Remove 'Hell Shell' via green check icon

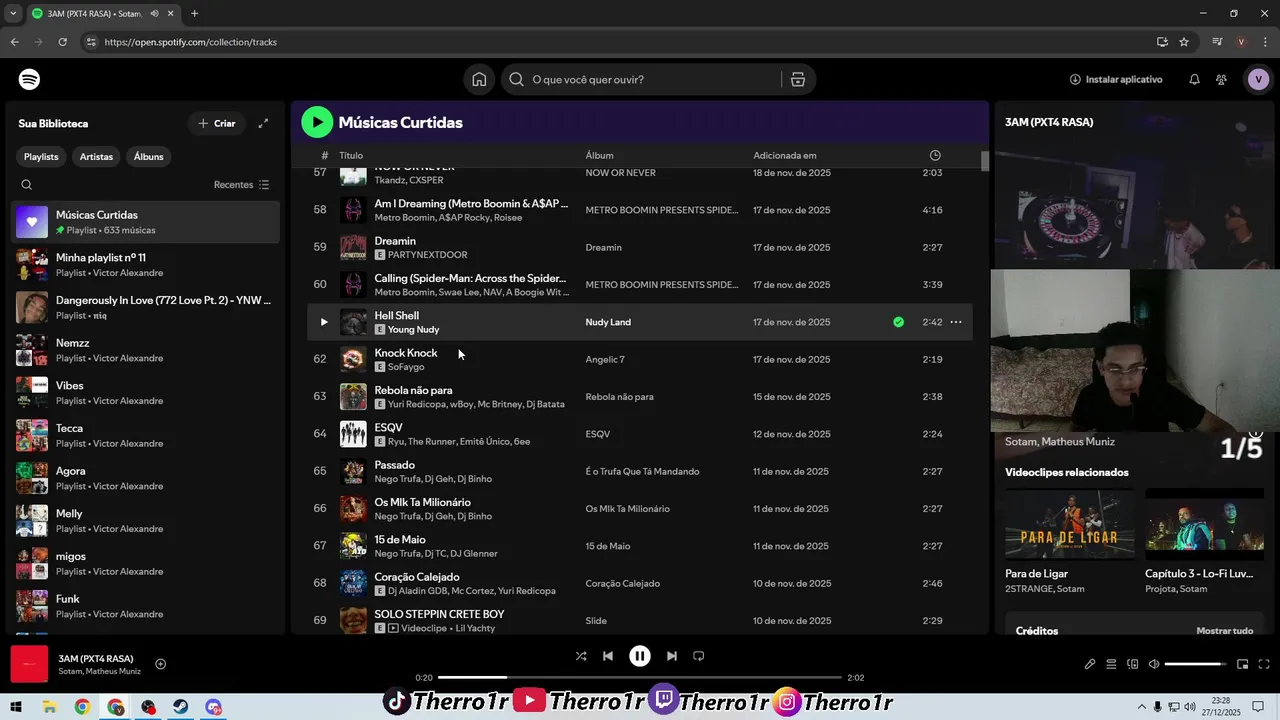(x=898, y=322)
